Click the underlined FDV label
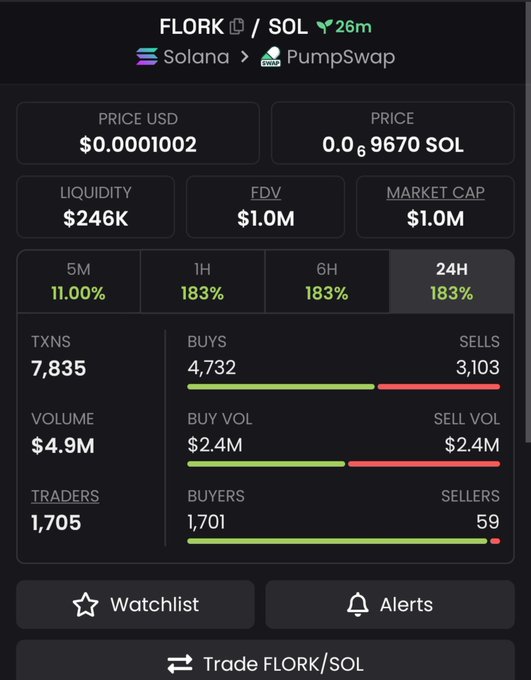This screenshot has width=531, height=680. (x=266, y=193)
